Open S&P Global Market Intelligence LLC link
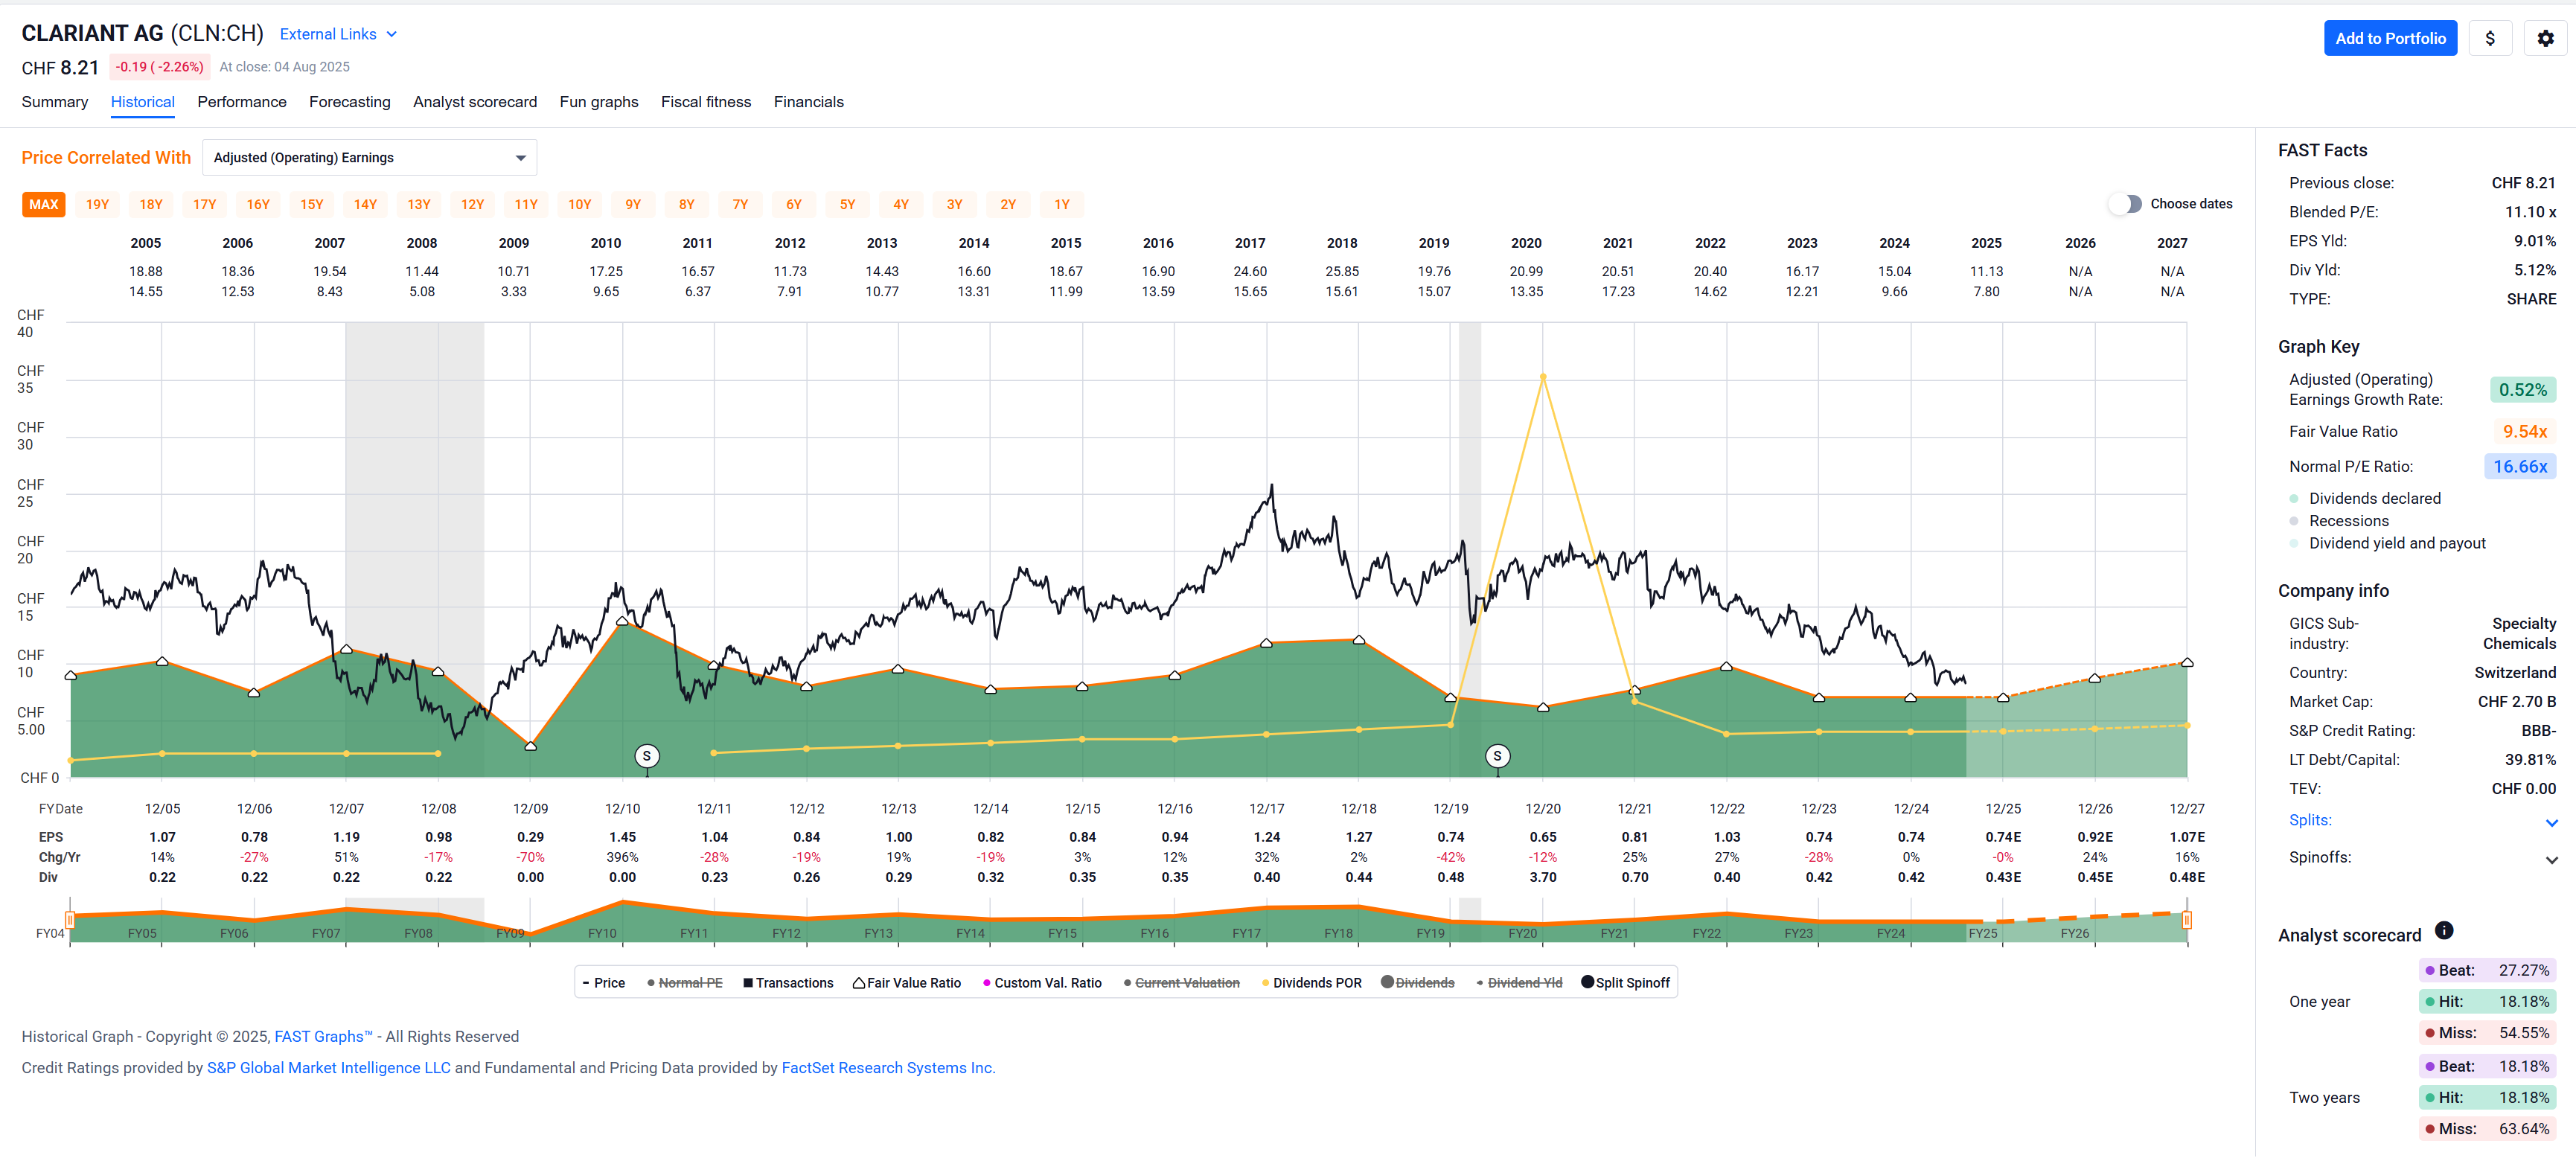This screenshot has width=2576, height=1158. coord(329,1068)
